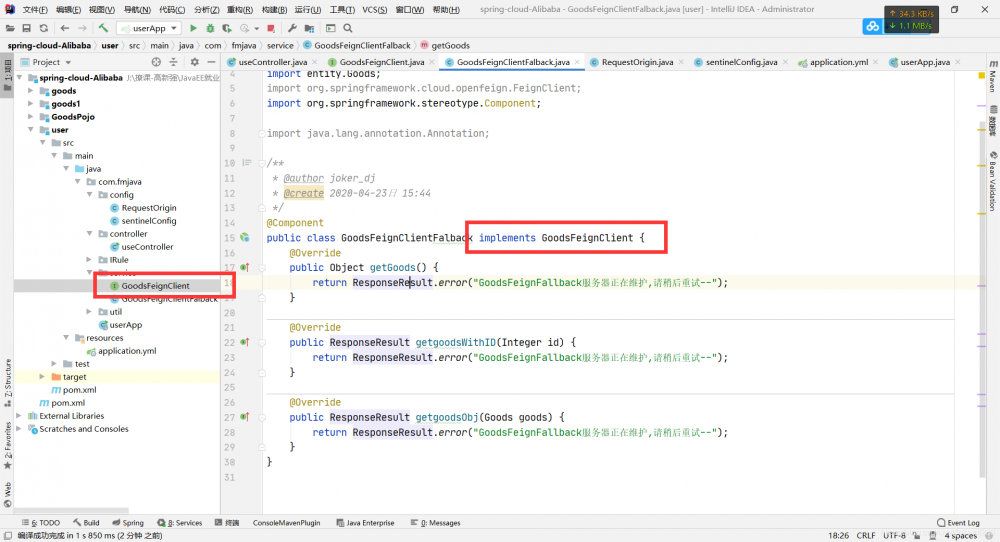The height and width of the screenshot is (542, 1000).
Task: Click the UTF-8 encoding selector in status bar
Action: click(x=894, y=535)
